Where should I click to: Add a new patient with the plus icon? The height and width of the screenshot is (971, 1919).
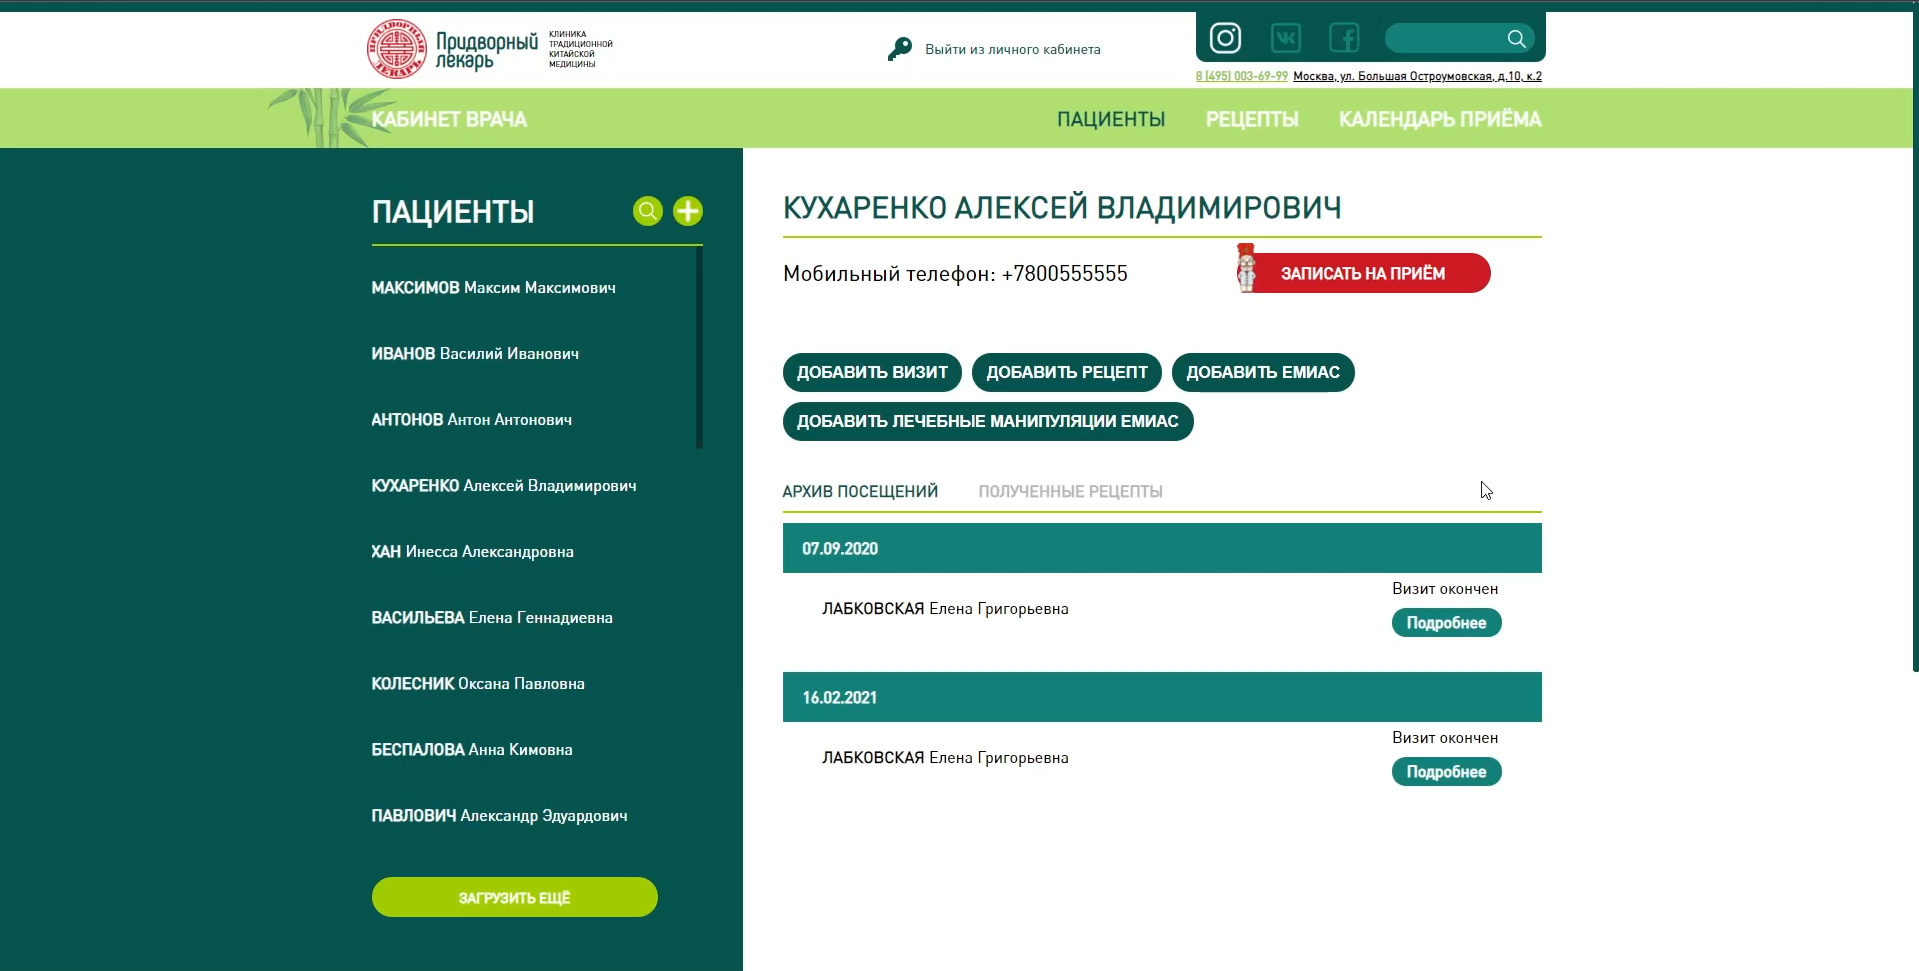pos(688,211)
